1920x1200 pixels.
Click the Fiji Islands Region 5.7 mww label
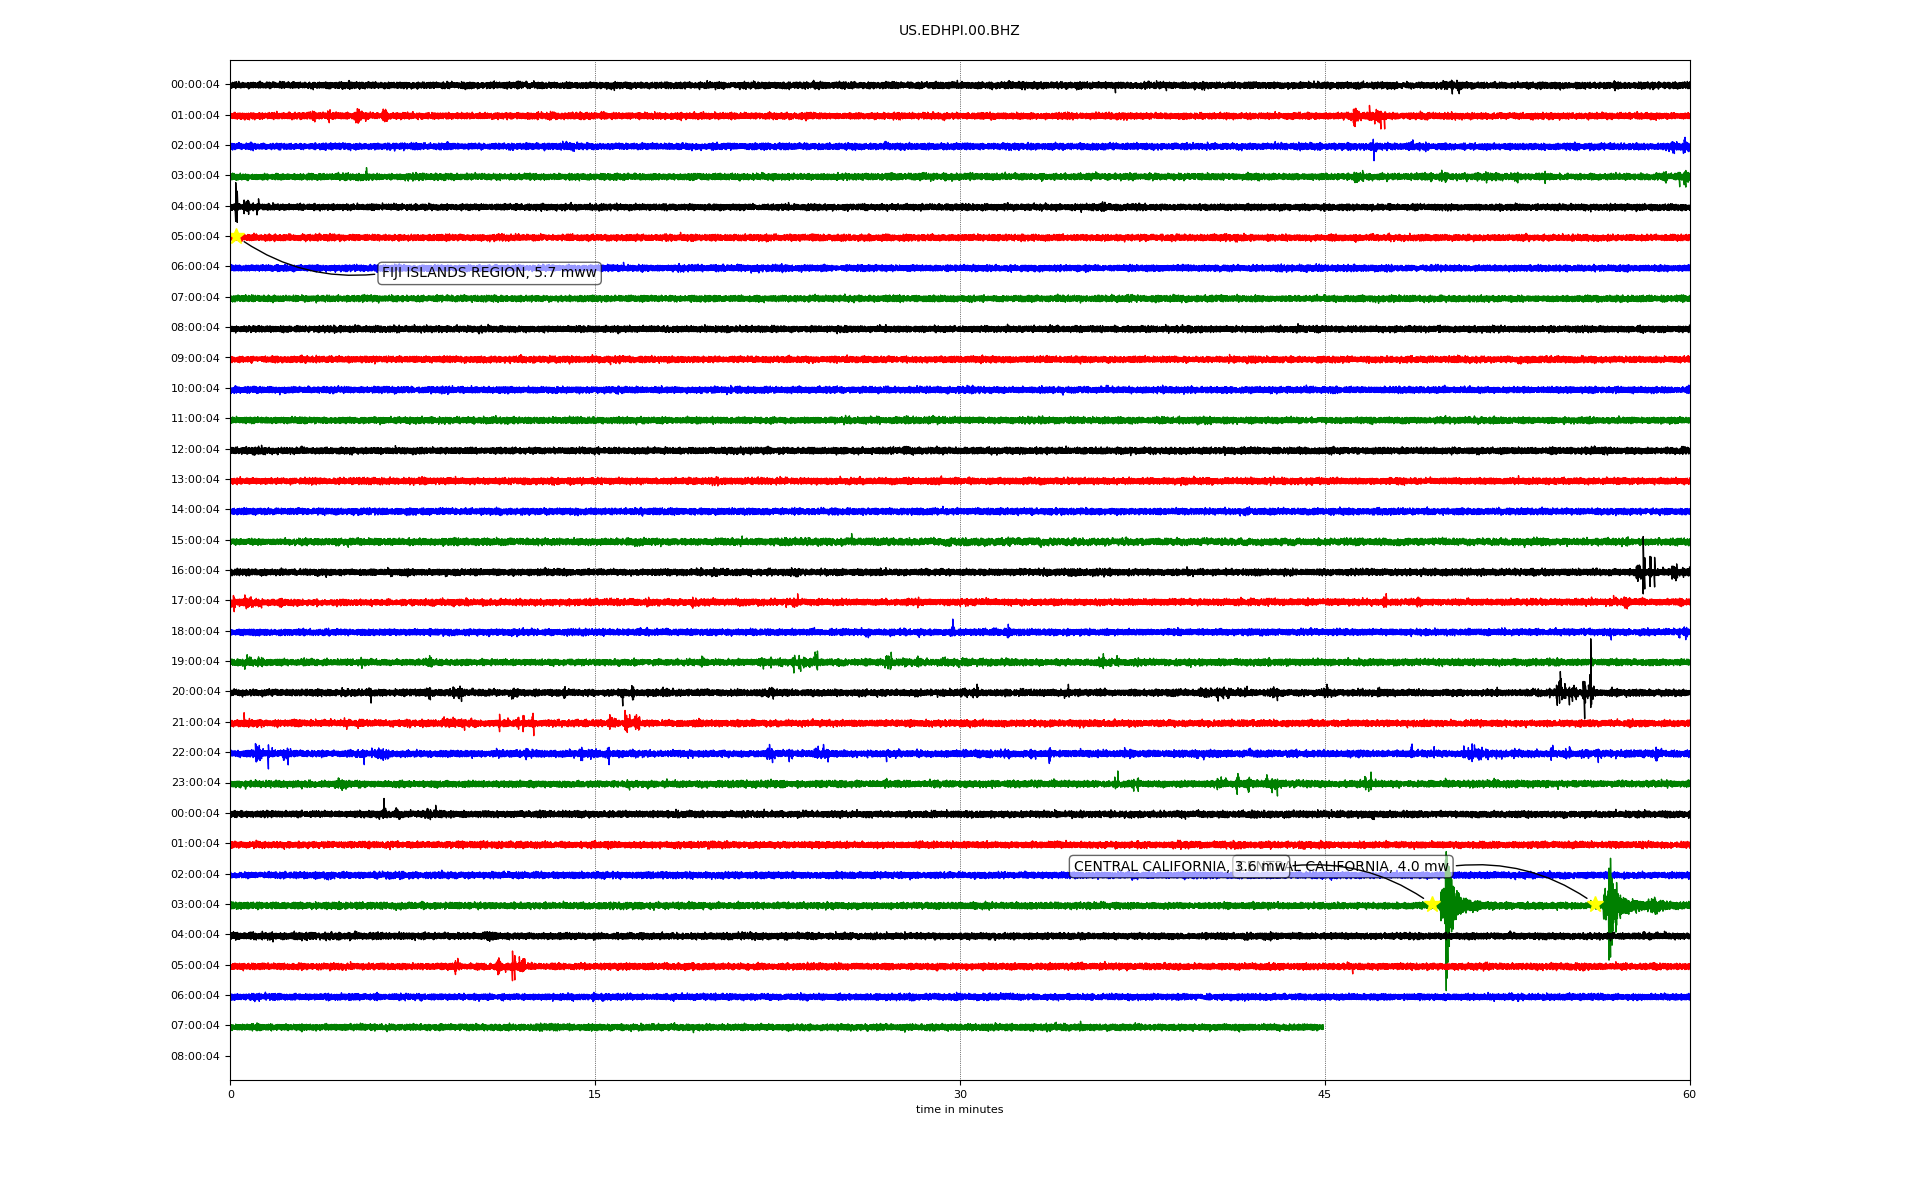pyautogui.click(x=489, y=273)
